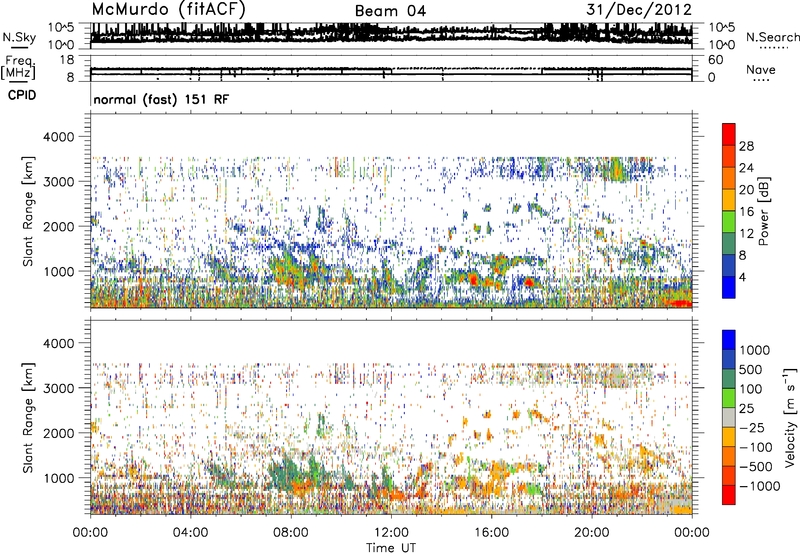Click the 20:00 time tick label
Image resolution: width=800 pixels, height=554 pixels.
592,533
